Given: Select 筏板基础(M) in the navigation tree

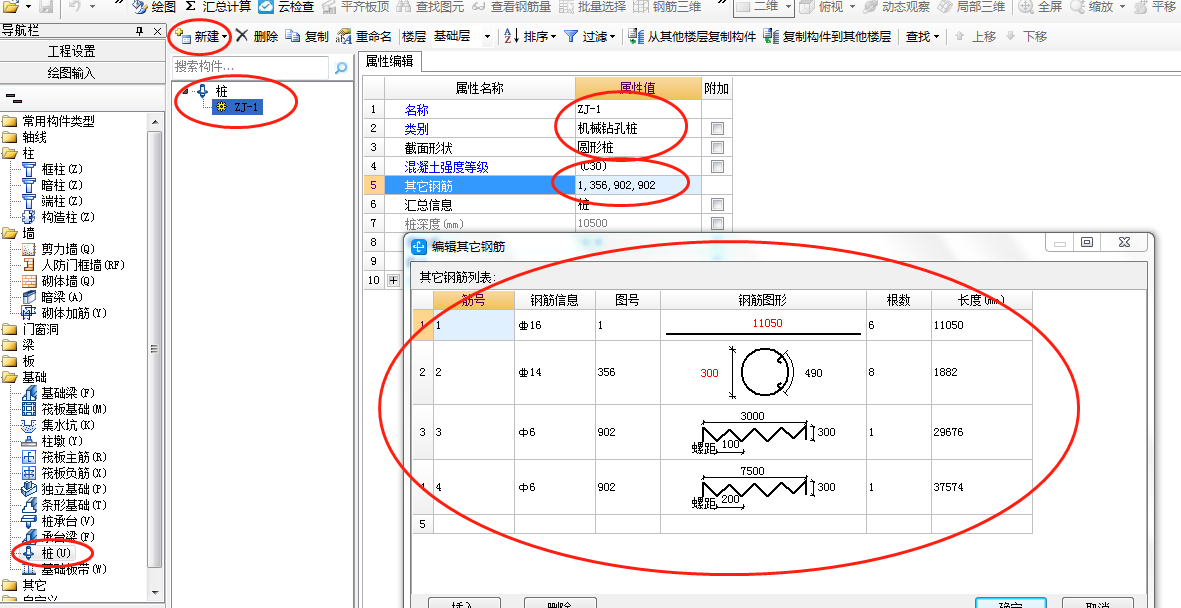Looking at the screenshot, I should pos(74,409).
